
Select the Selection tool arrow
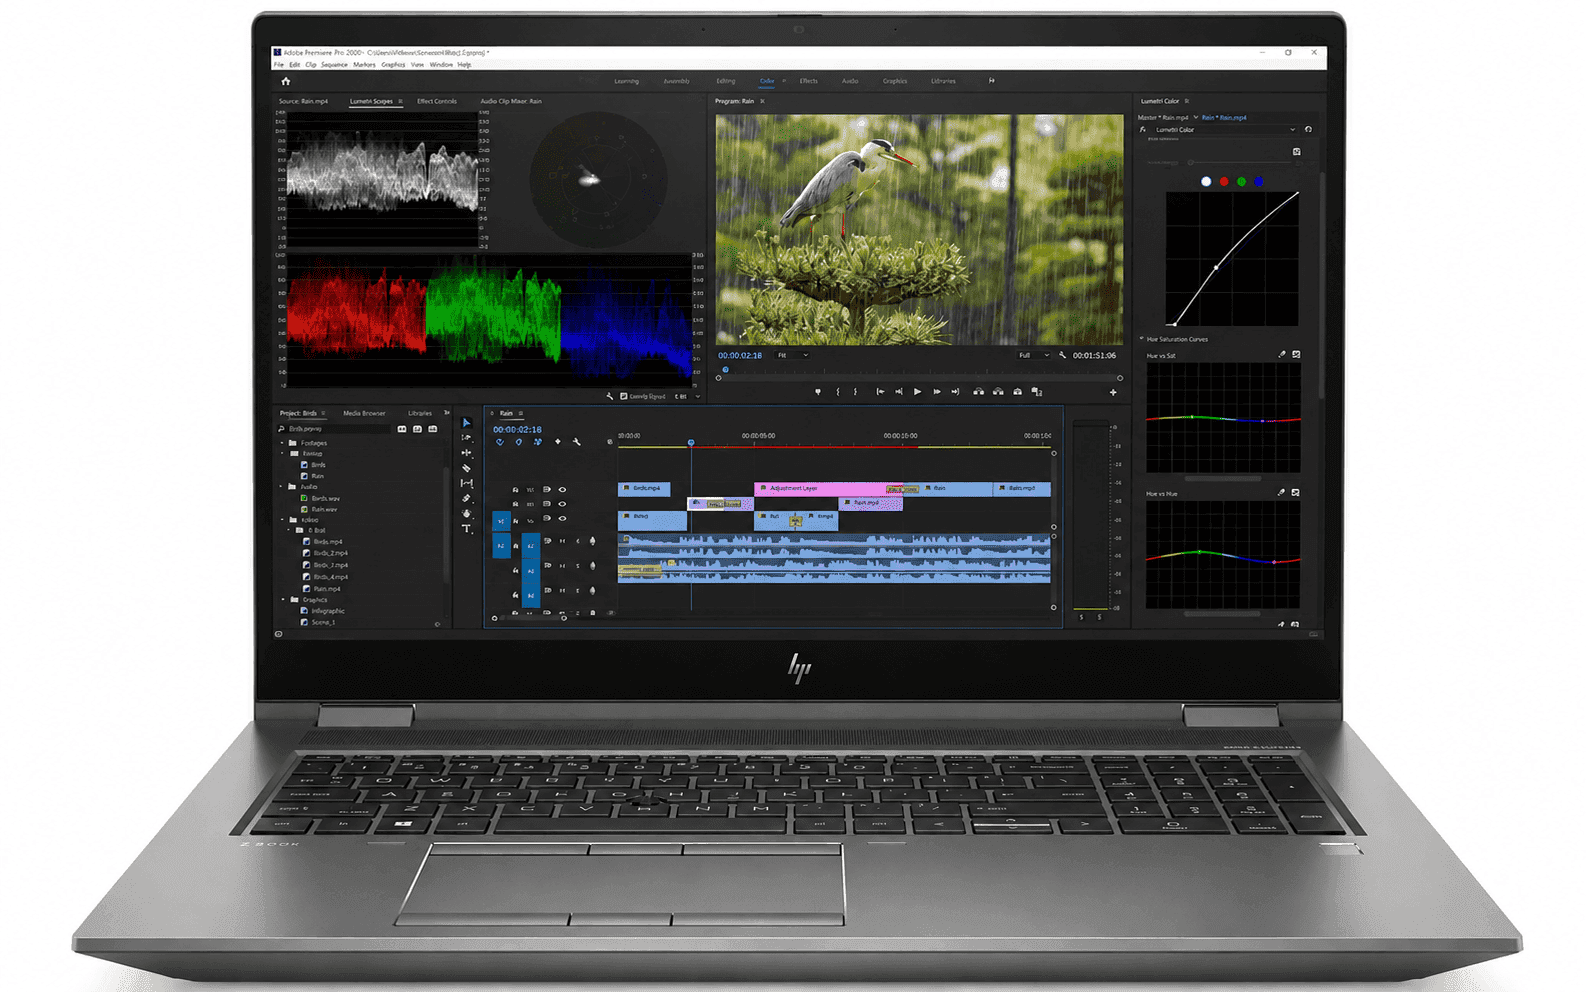pos(466,423)
